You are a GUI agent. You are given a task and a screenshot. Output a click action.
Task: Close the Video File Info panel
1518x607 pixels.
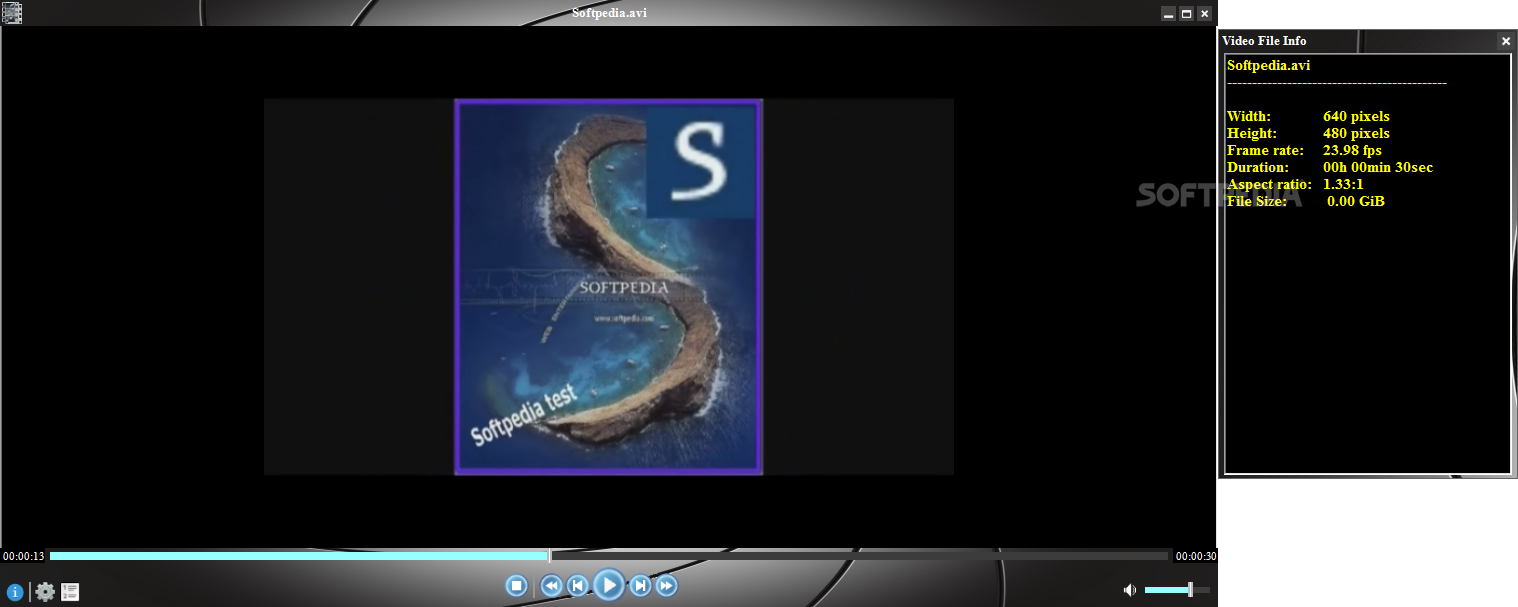click(1506, 41)
